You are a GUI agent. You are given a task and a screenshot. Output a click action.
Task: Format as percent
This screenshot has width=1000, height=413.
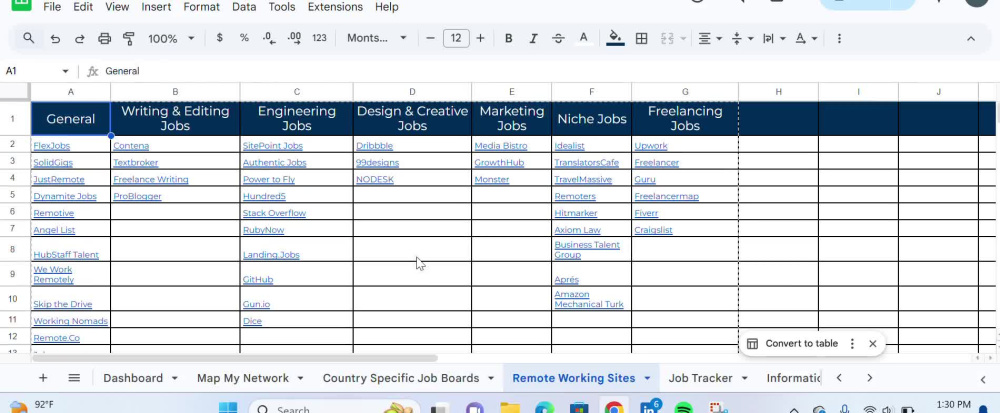tap(244, 38)
